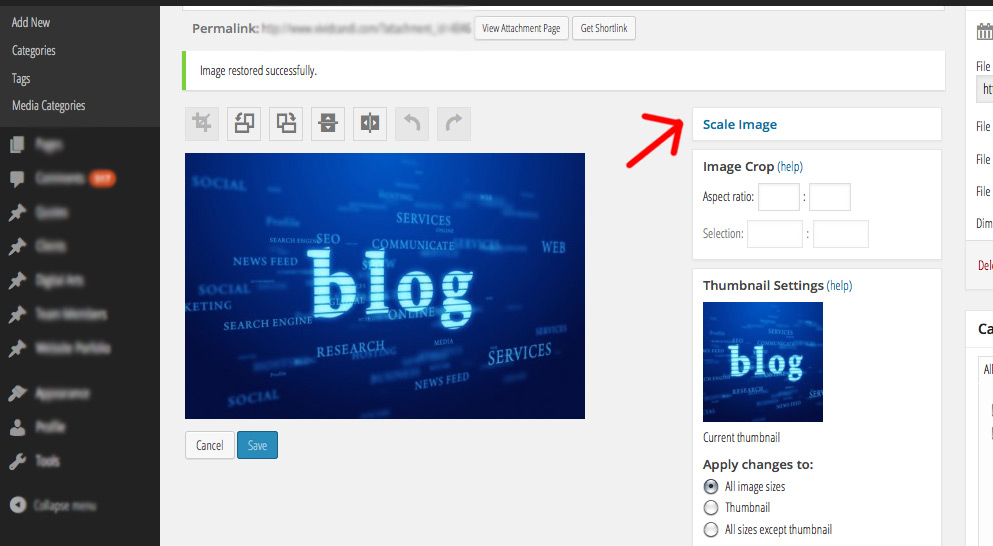Rotate the image counter-clockwise
This screenshot has height=546, width=993.
tap(244, 123)
